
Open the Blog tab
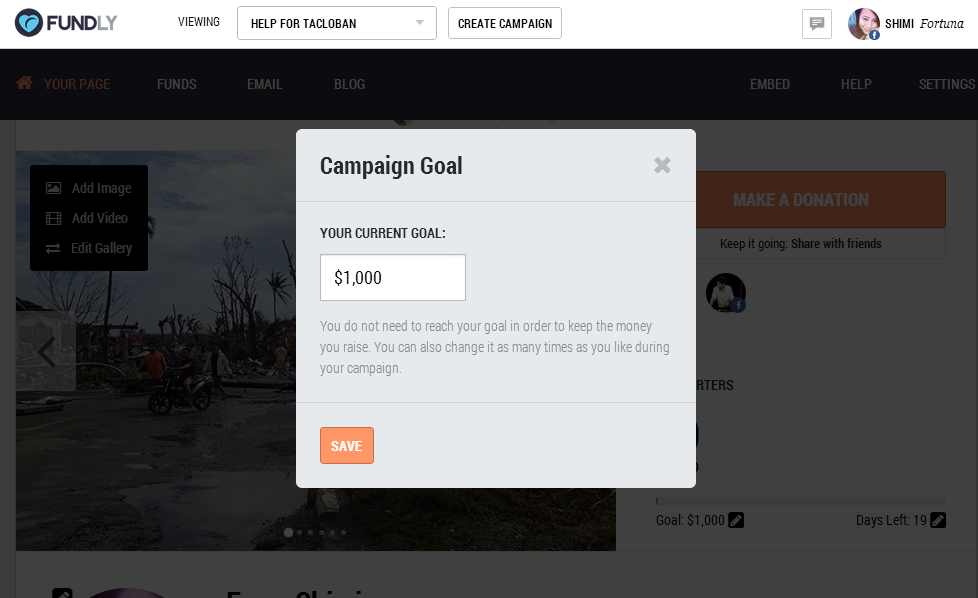click(349, 84)
